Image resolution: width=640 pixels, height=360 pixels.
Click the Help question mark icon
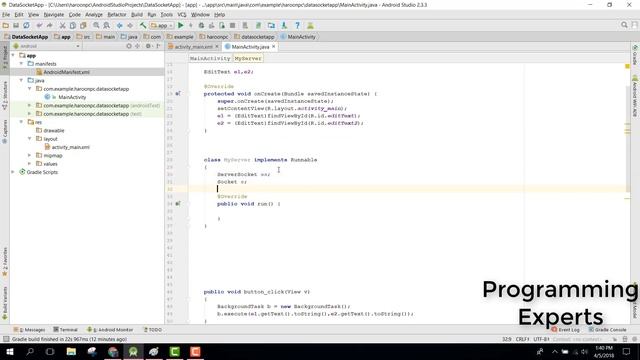[297, 25]
